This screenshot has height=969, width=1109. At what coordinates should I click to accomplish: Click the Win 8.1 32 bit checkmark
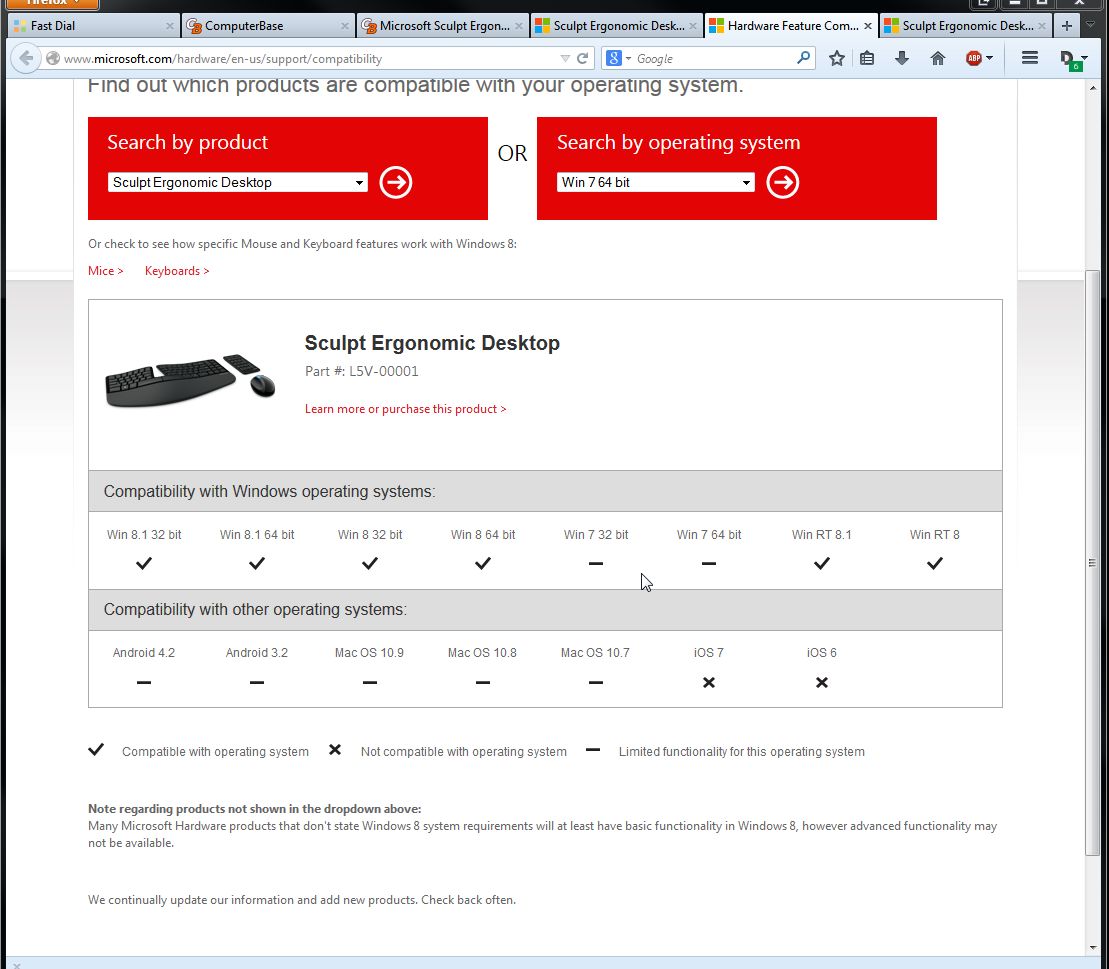[x=144, y=564]
